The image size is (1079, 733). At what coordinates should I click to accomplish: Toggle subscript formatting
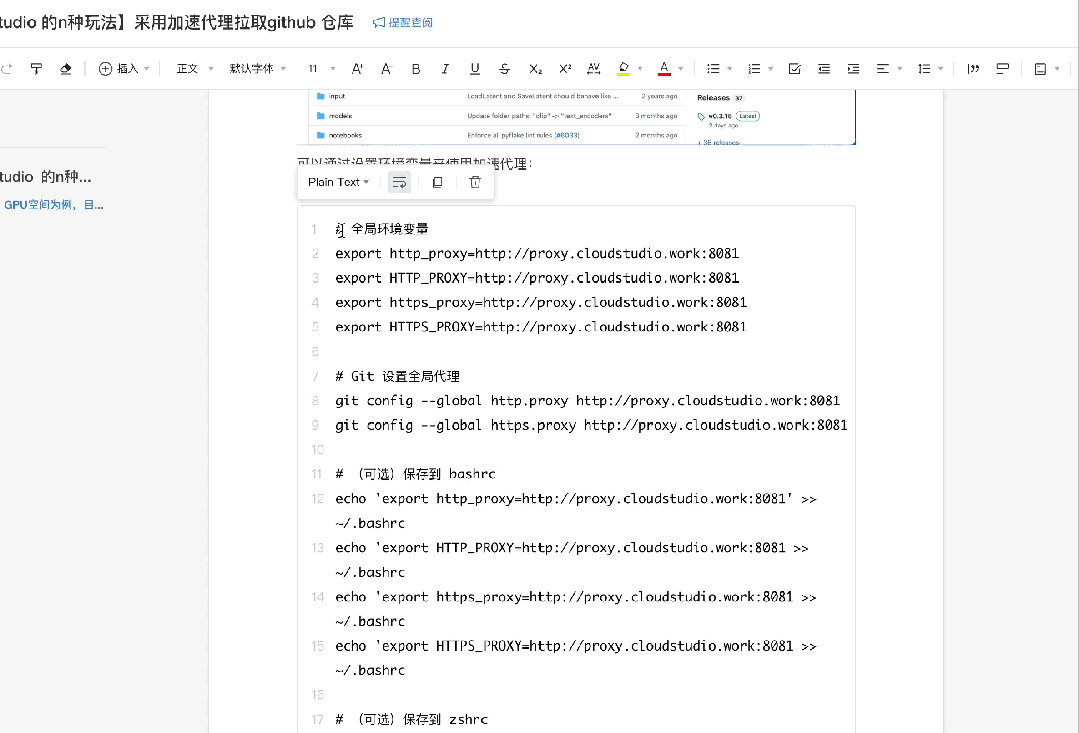[x=534, y=68]
